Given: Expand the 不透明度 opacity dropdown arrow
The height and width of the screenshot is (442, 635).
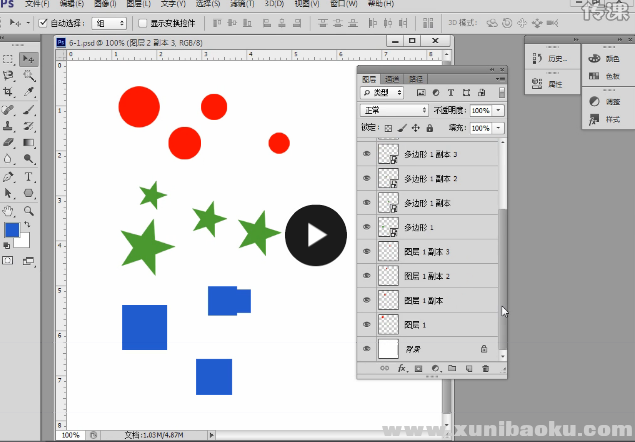Looking at the screenshot, I should tap(498, 110).
